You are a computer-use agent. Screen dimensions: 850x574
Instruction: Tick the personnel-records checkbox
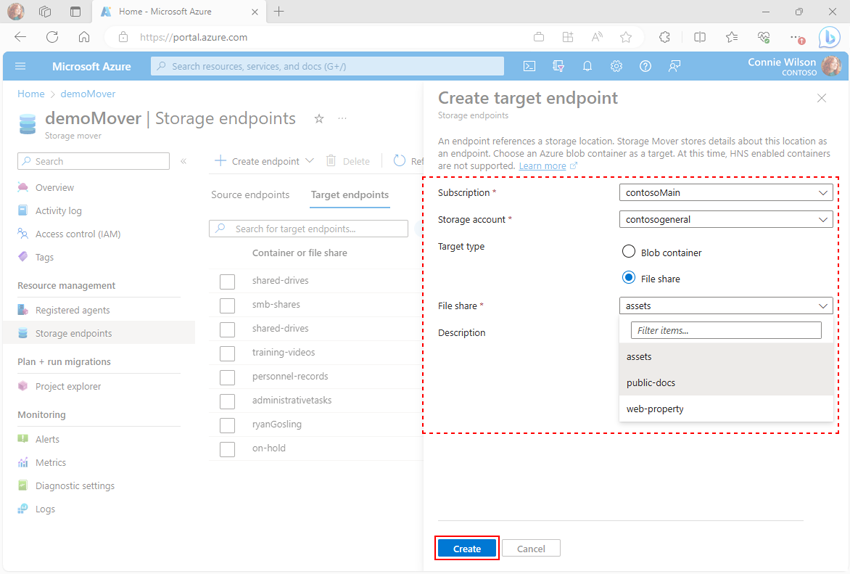point(227,377)
